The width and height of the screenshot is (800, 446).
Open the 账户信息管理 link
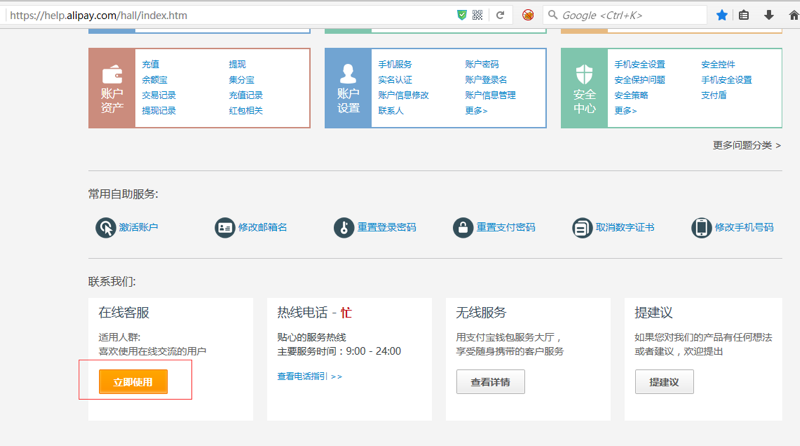pos(490,95)
